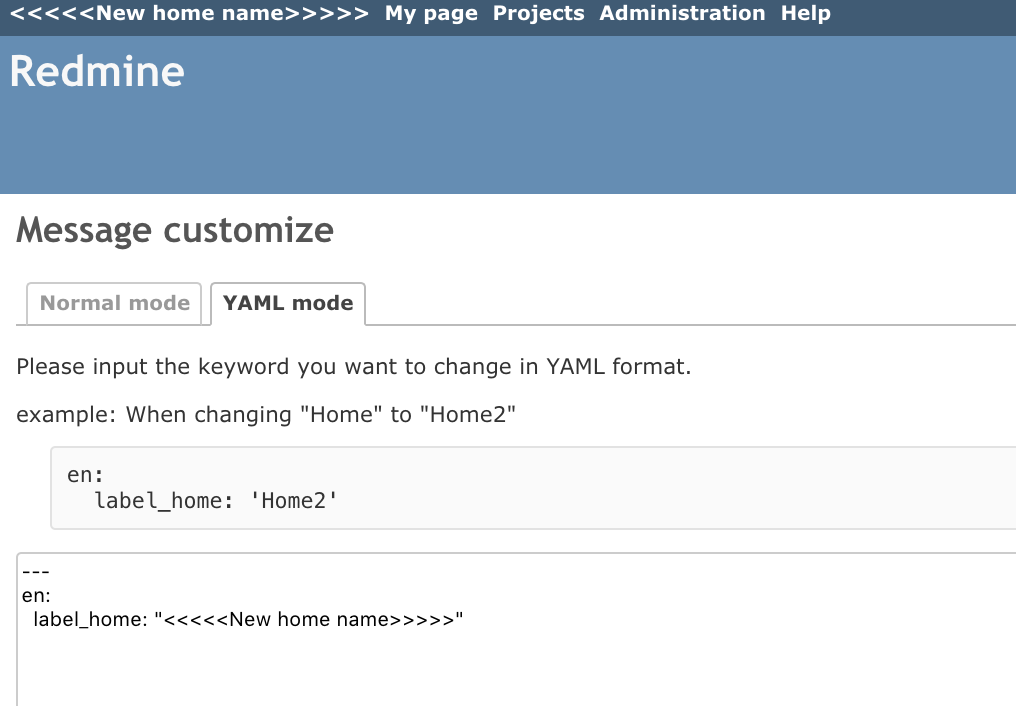This screenshot has height=706, width=1016.
Task: Select the YAML mode tab
Action: click(288, 303)
